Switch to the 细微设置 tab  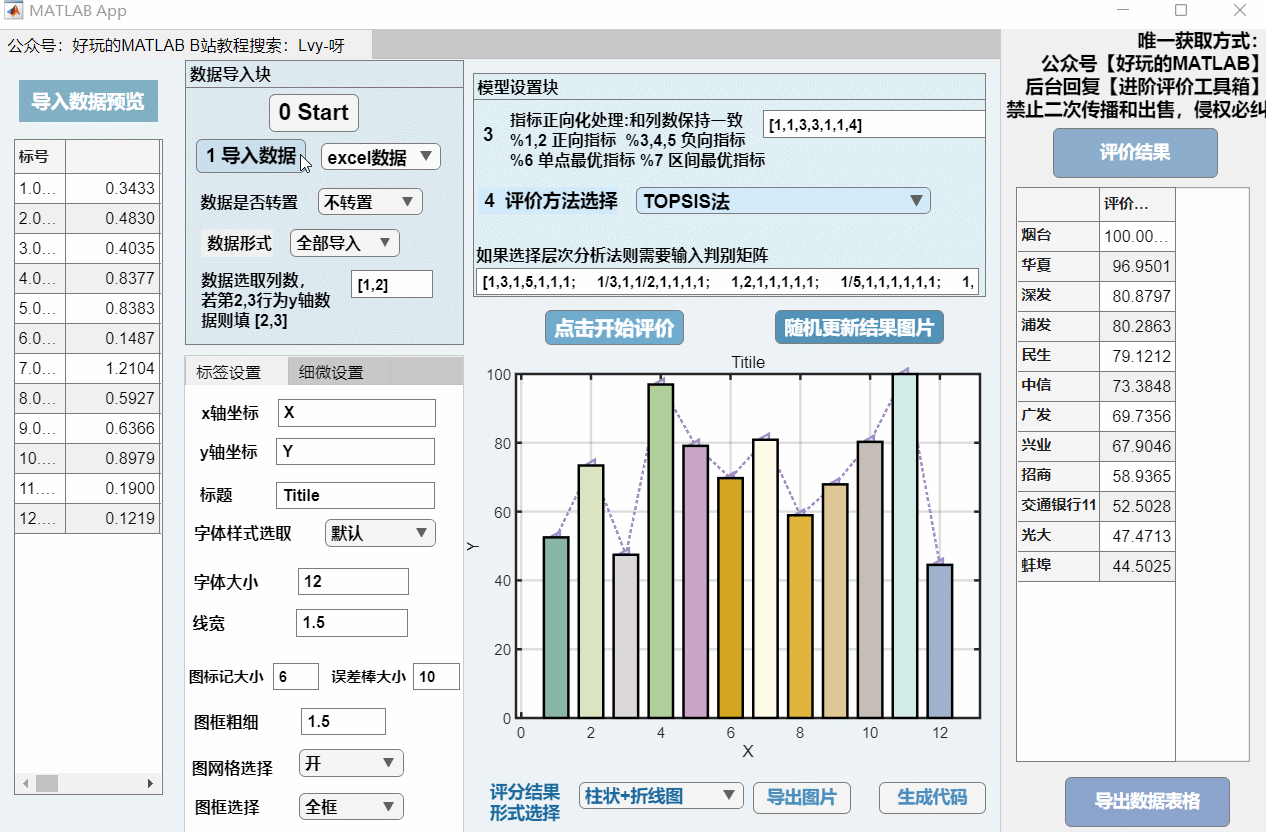tap(338, 372)
